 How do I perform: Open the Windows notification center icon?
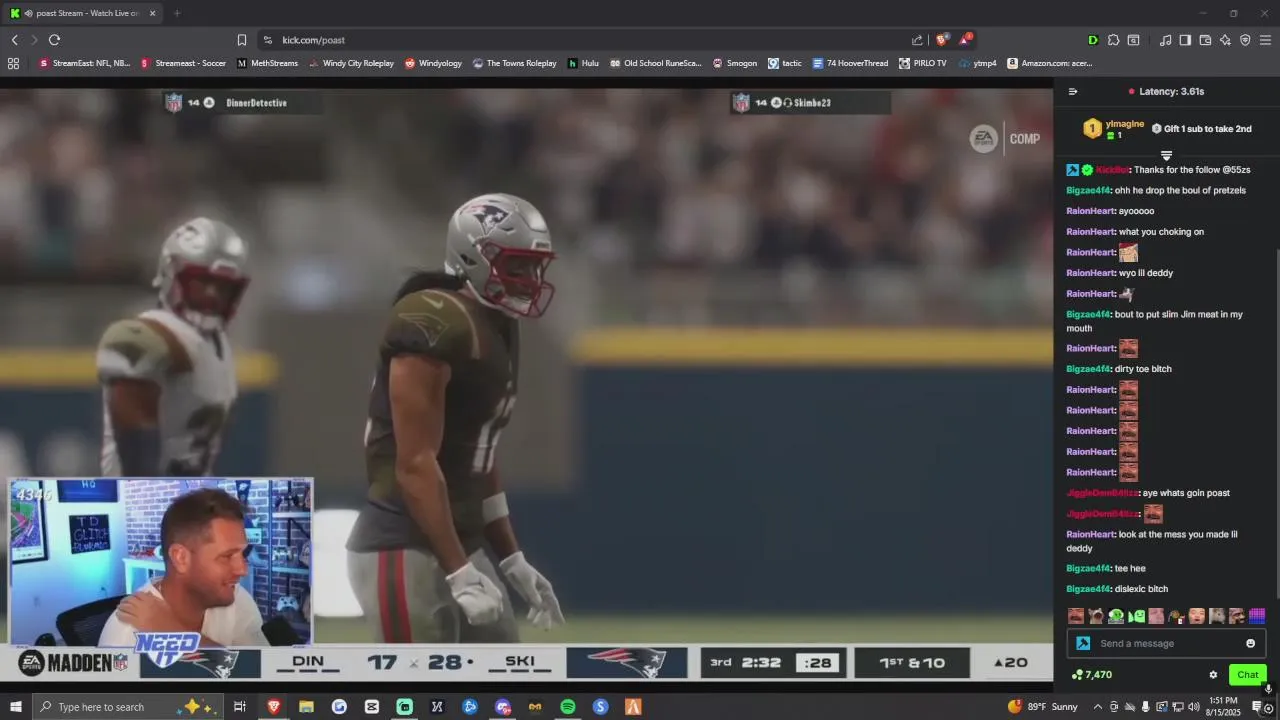(1257, 707)
